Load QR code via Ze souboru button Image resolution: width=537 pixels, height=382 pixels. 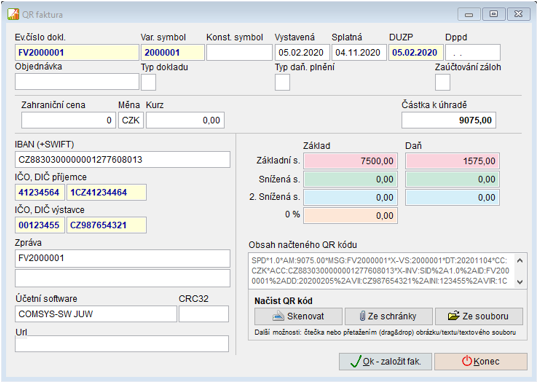tap(479, 316)
